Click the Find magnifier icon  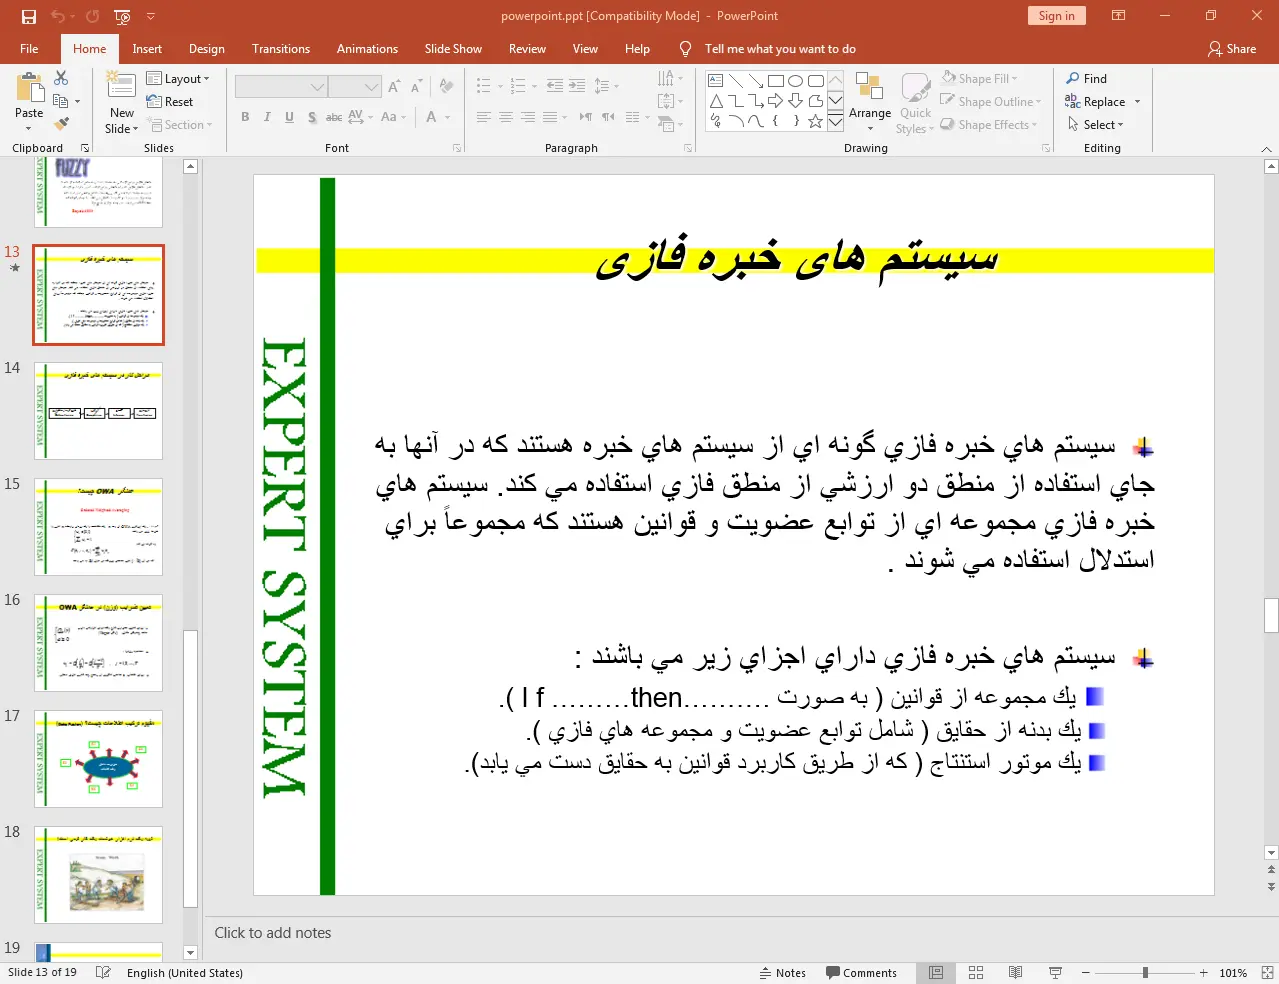(x=1073, y=78)
